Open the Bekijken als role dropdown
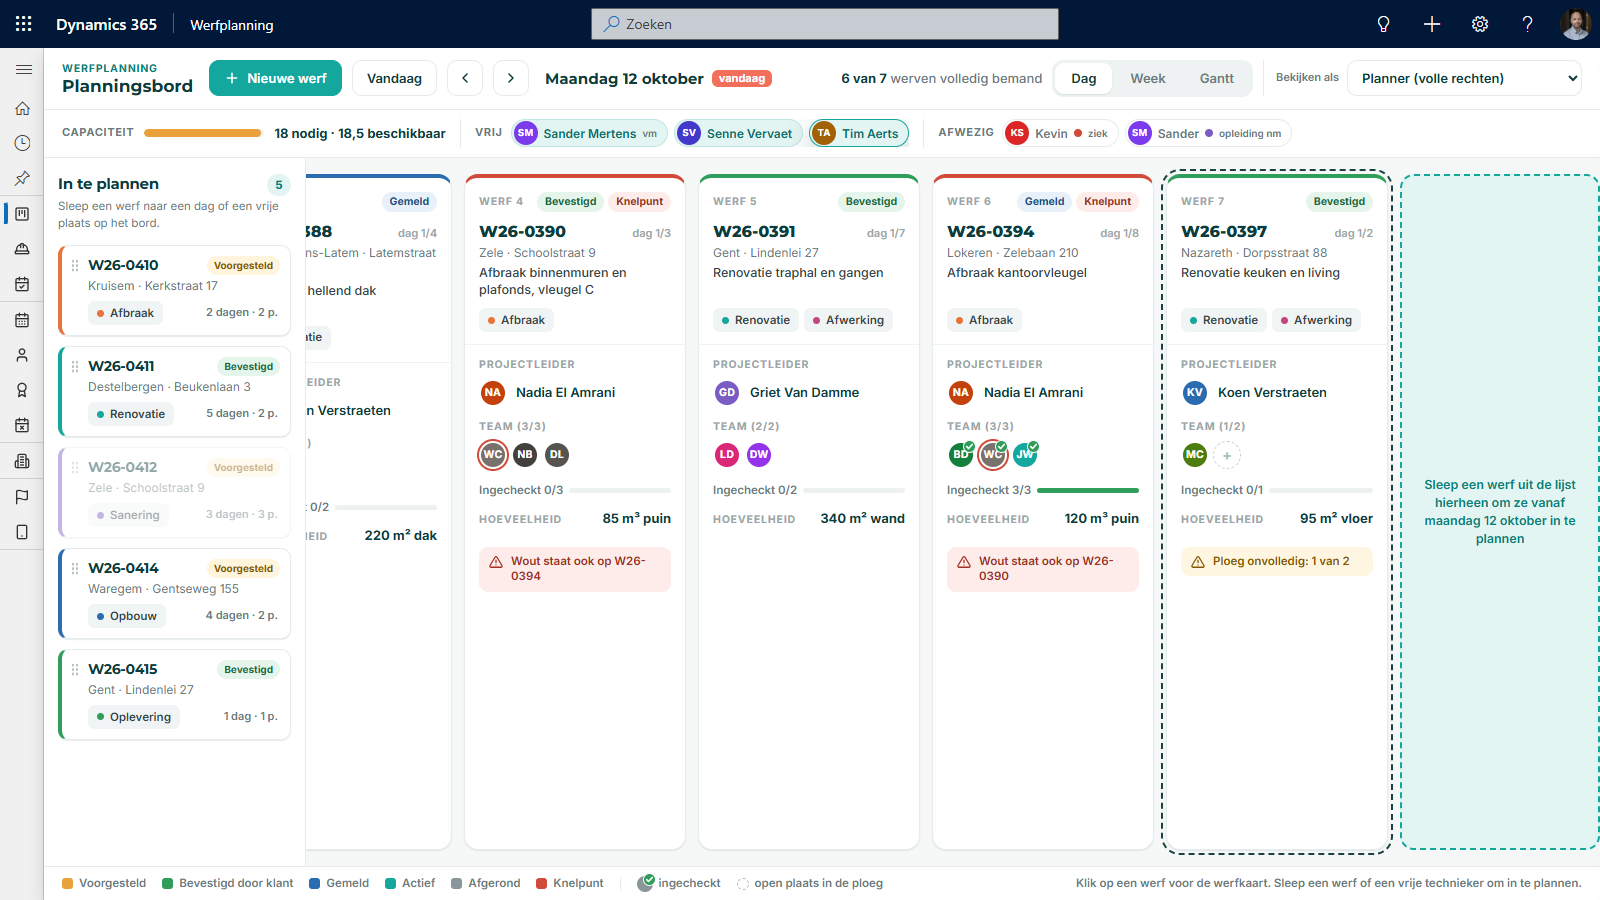The image size is (1600, 900). click(1464, 78)
